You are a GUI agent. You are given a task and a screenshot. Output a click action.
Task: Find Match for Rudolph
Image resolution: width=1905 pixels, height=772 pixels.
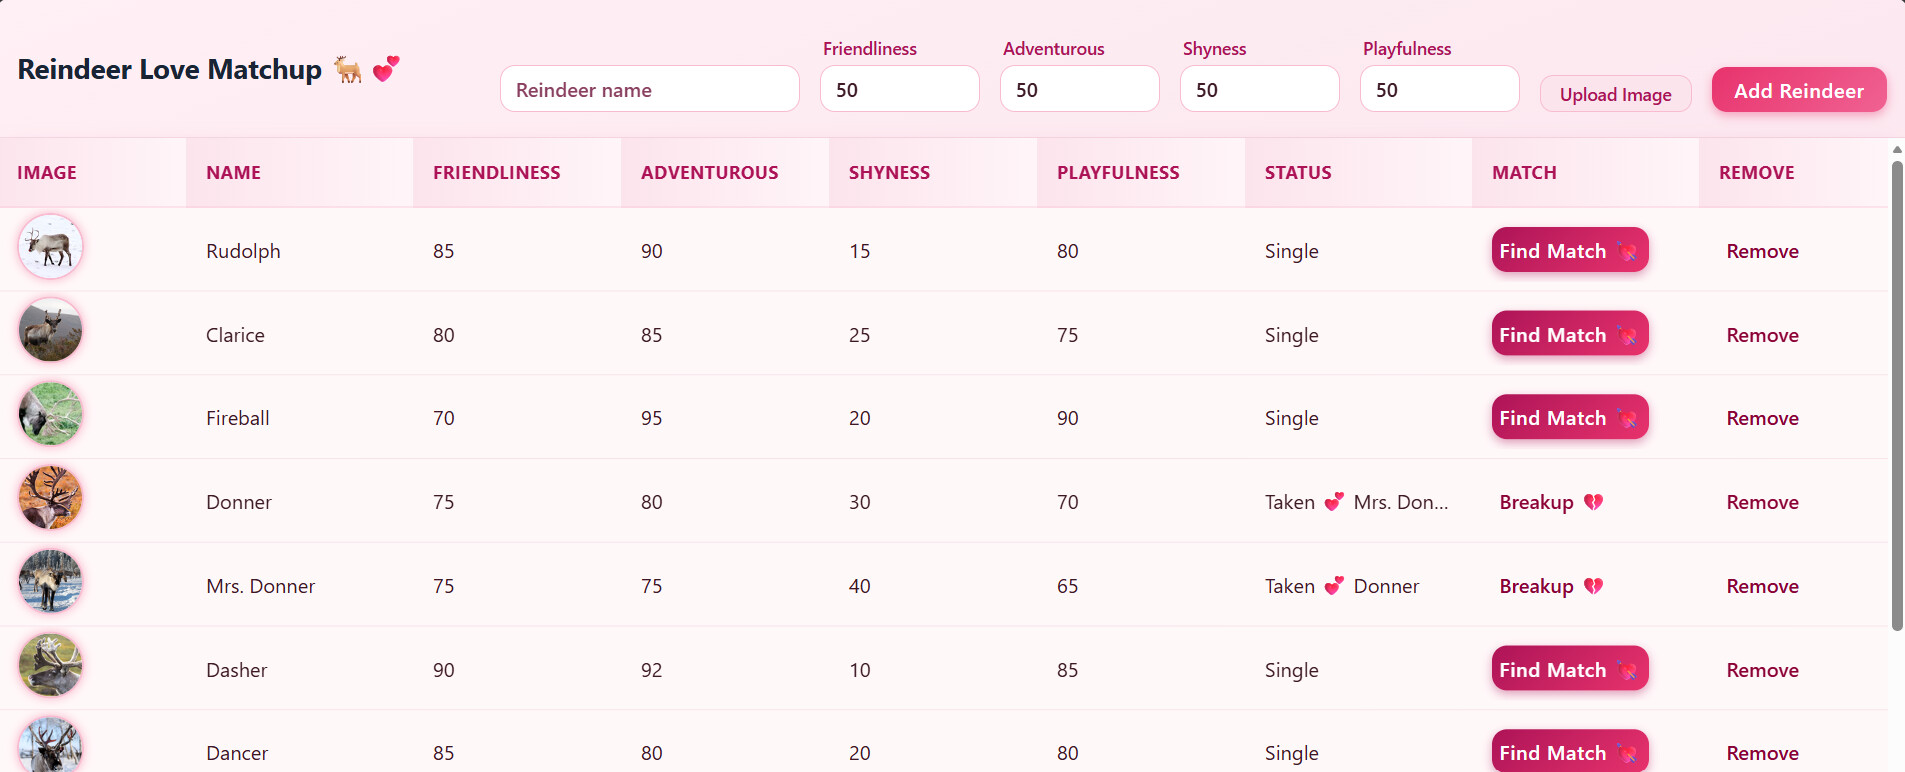click(1570, 250)
